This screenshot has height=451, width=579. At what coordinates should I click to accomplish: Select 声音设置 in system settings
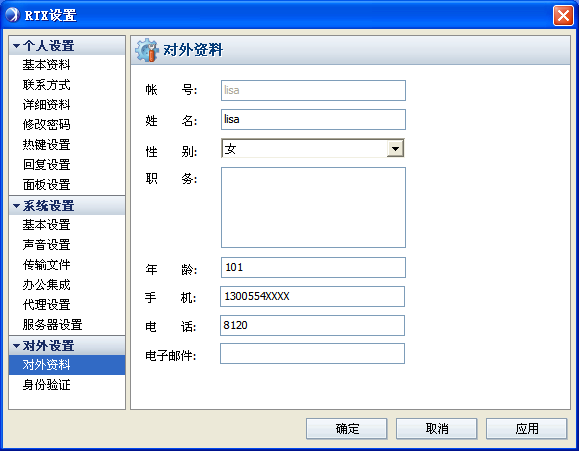(47, 245)
